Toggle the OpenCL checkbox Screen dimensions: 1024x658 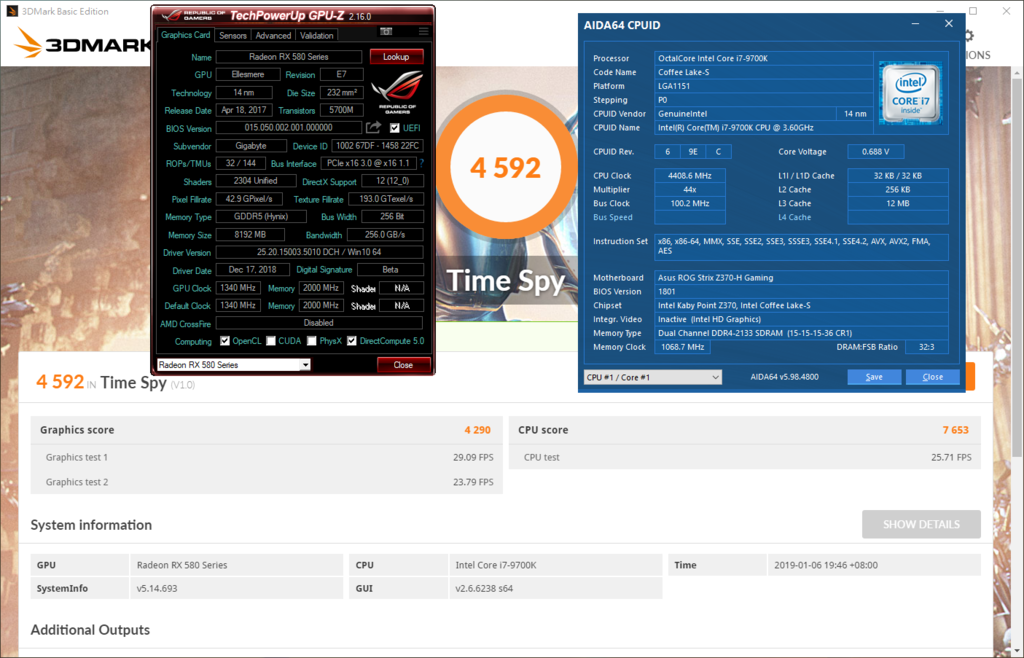point(225,341)
